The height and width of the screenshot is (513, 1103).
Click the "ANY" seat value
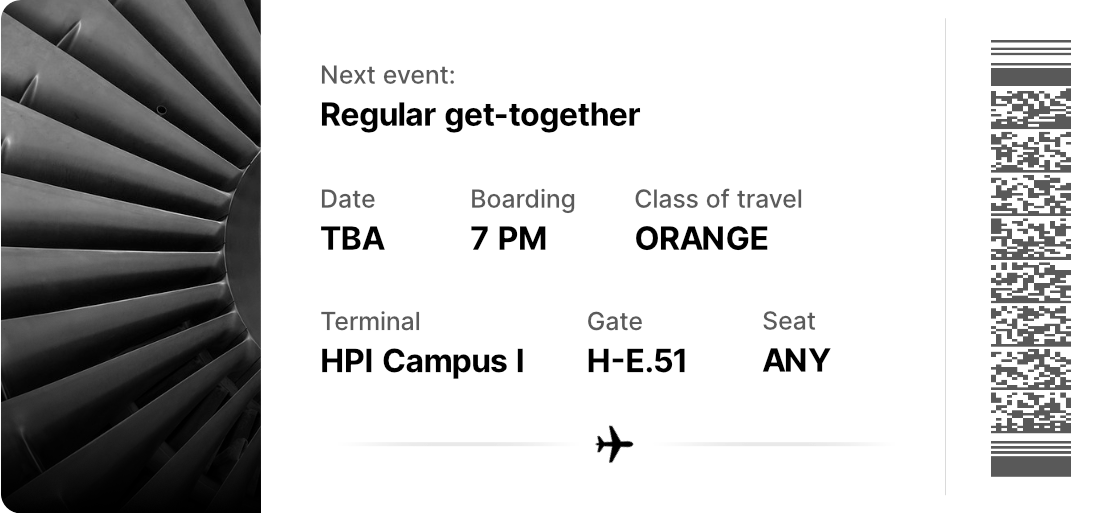[796, 361]
